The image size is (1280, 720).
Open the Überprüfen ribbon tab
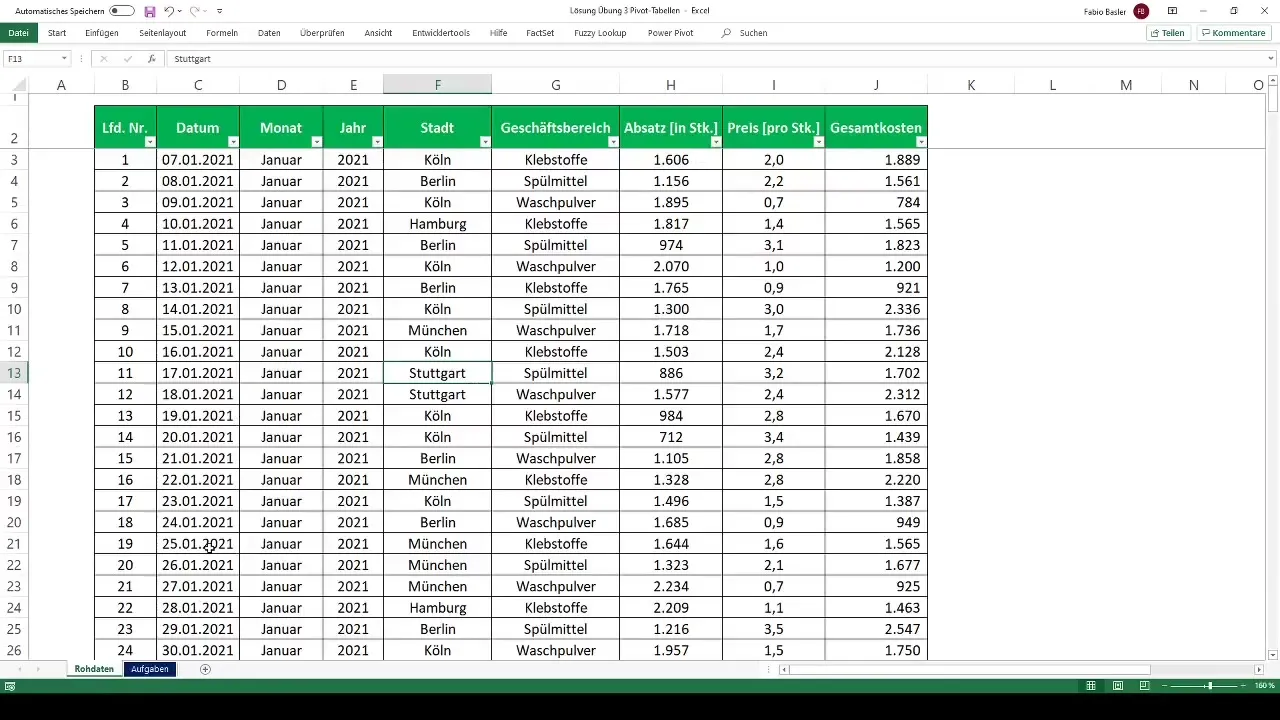322,33
